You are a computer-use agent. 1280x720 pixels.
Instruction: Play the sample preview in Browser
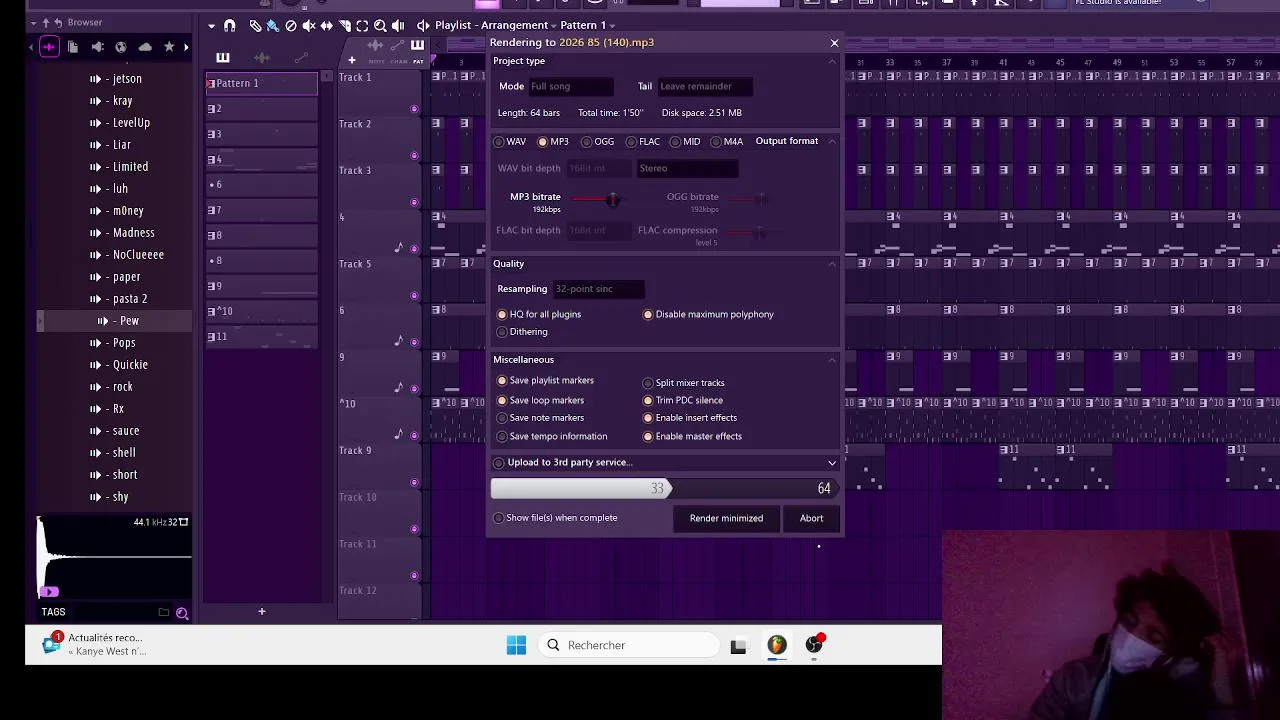tap(49, 592)
